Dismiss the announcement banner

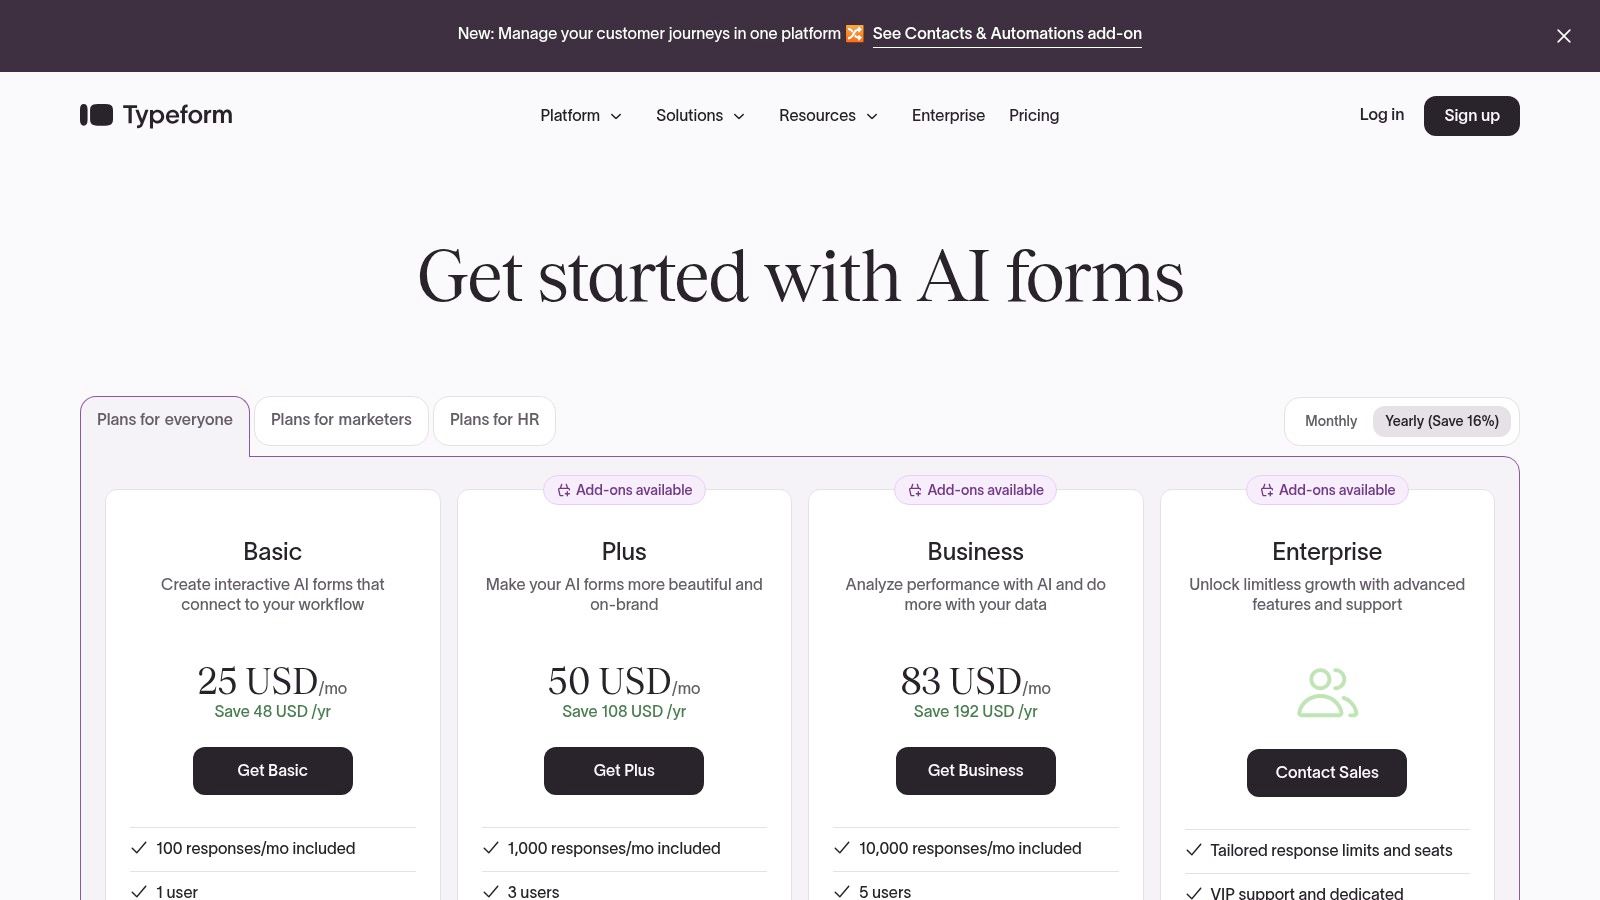click(1563, 36)
